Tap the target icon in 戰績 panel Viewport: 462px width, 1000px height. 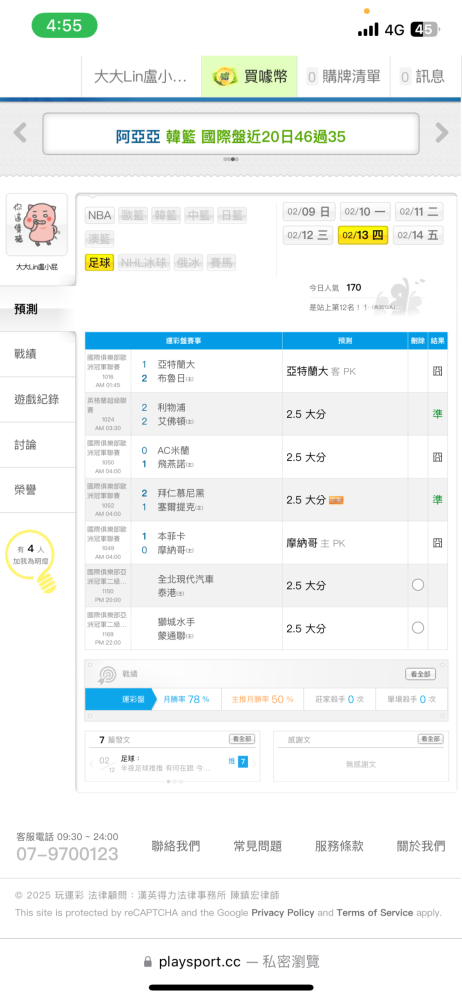tap(106, 674)
